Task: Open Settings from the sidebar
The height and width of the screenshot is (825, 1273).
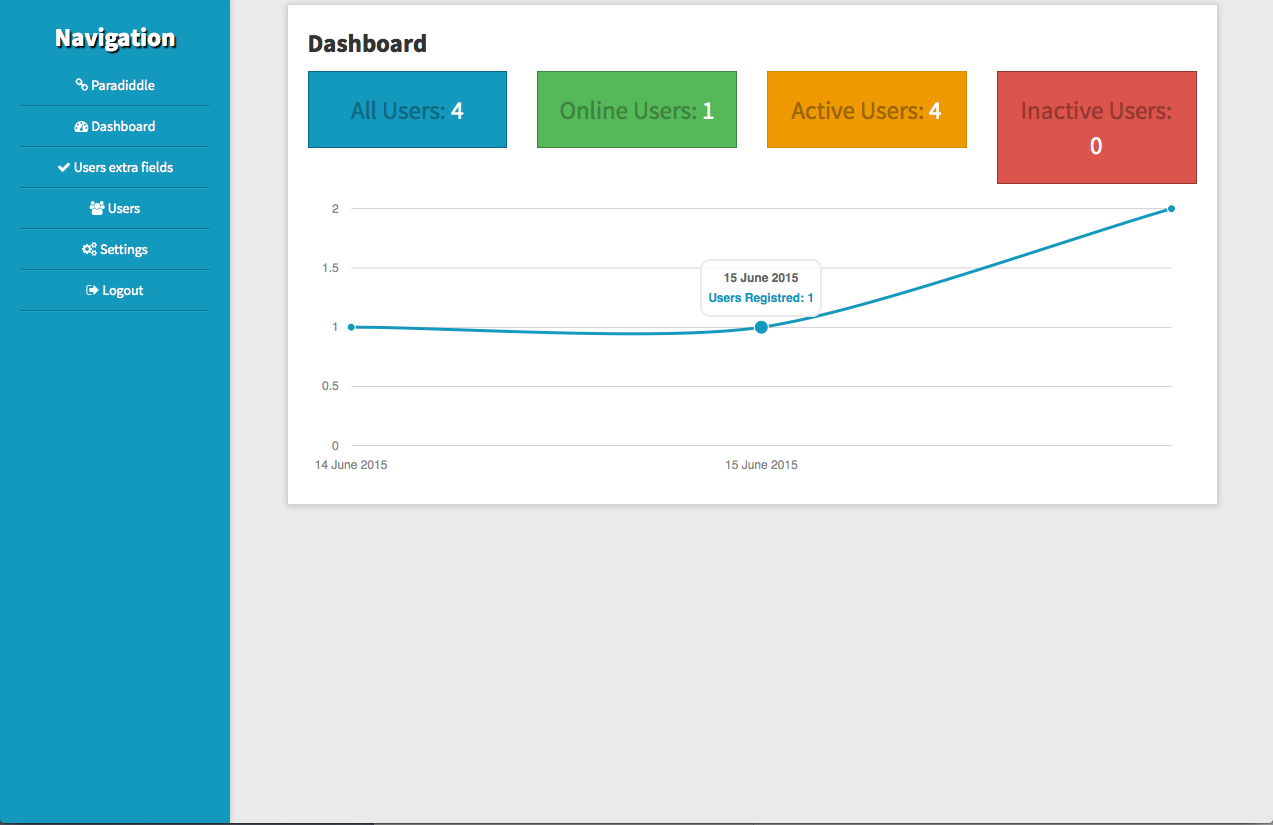Action: 115,249
